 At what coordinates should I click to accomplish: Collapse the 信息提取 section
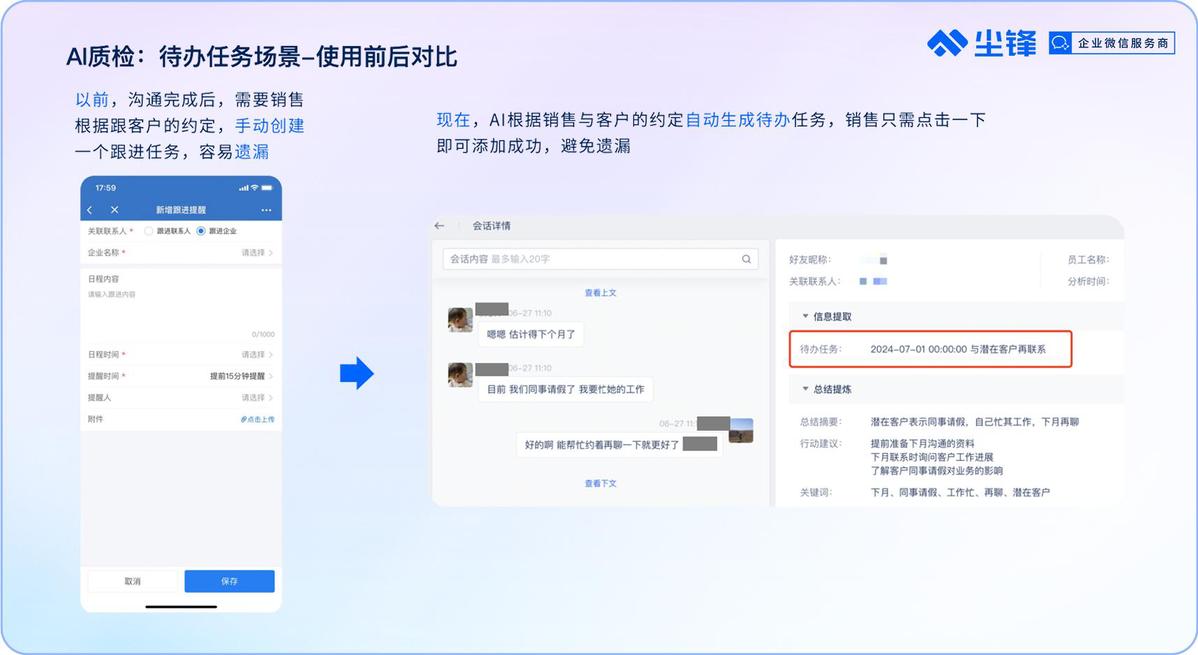(x=805, y=316)
